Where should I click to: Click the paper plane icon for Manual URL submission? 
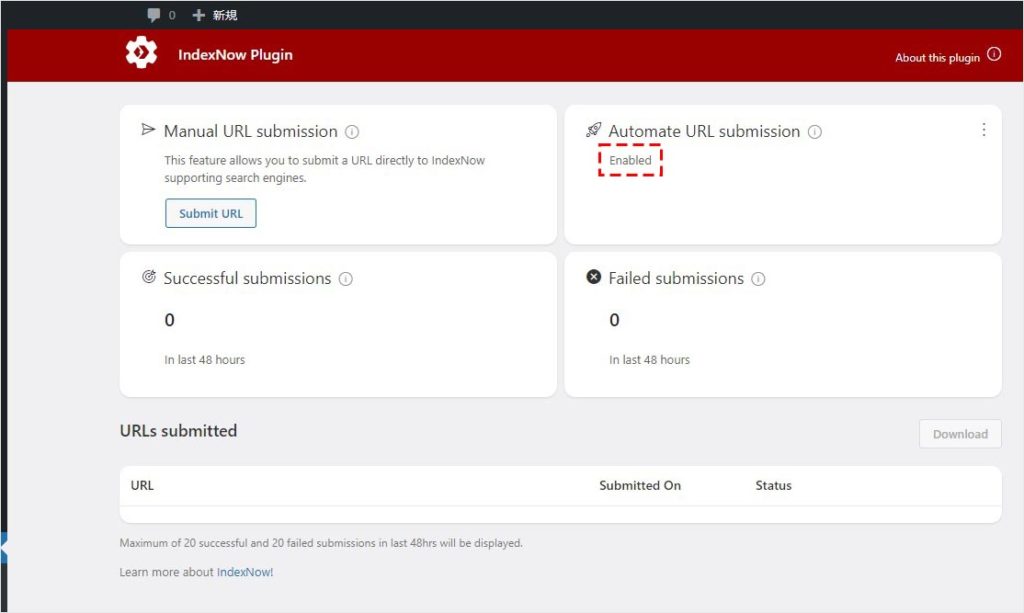tap(149, 130)
